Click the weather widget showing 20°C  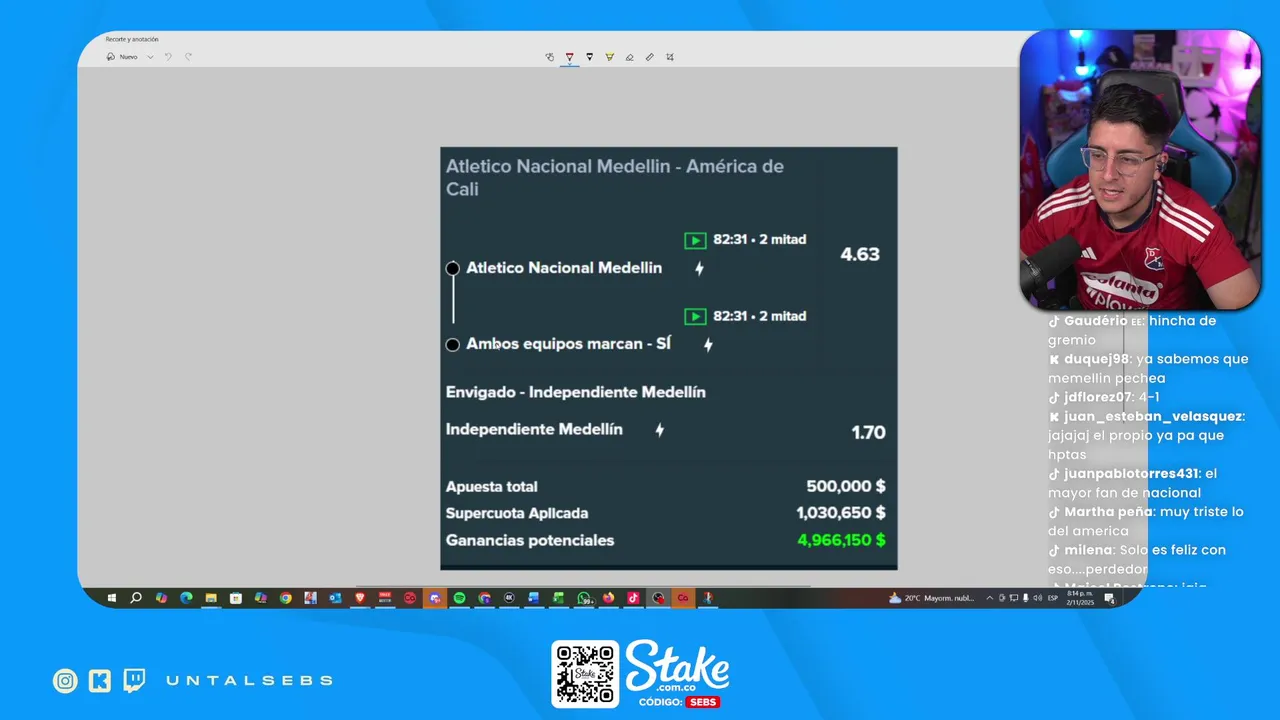click(934, 598)
